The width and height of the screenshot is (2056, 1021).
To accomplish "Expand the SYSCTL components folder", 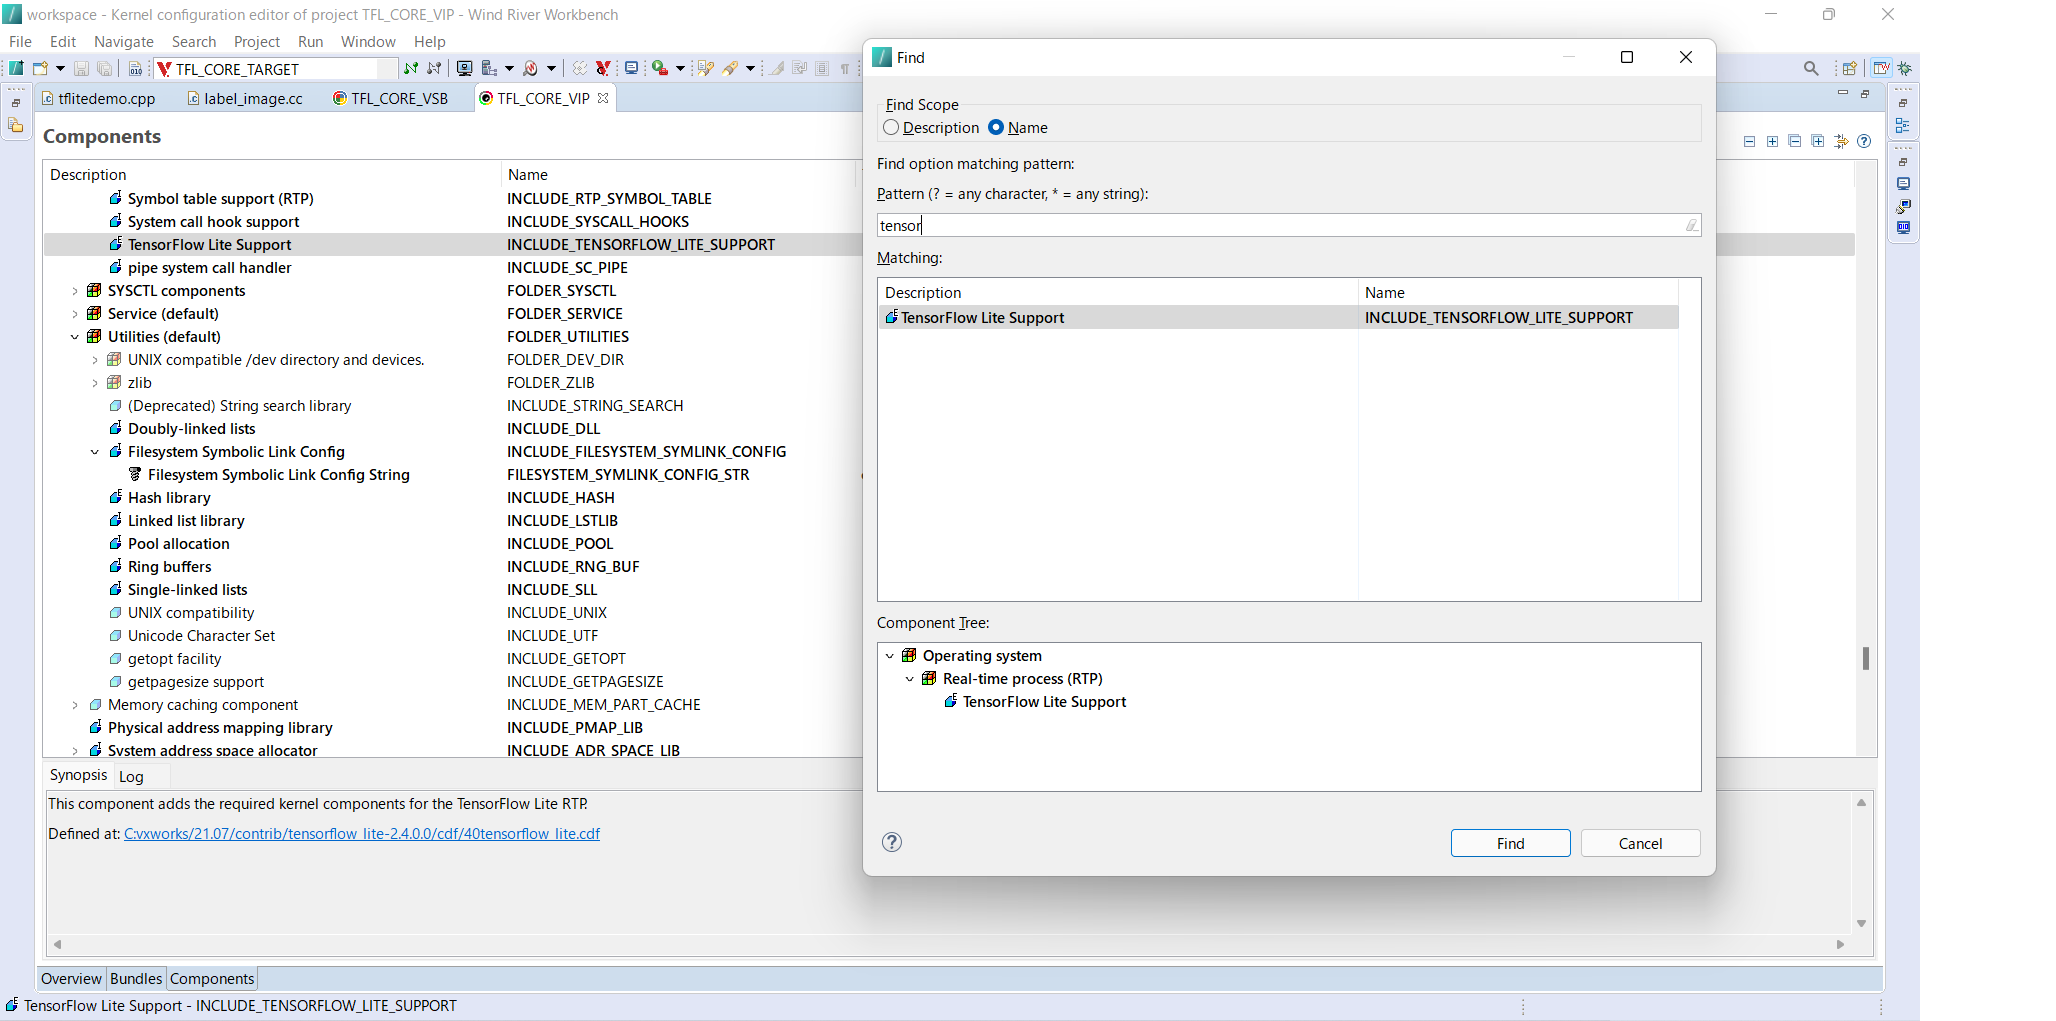I will [x=74, y=291].
